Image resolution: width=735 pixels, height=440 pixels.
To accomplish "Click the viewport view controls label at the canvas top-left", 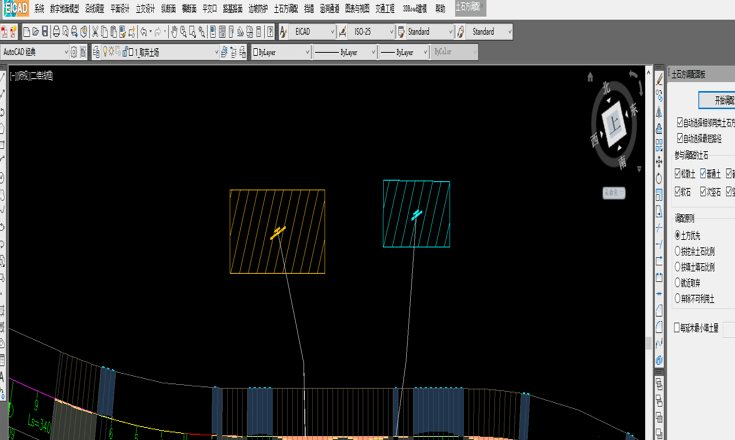I will [x=32, y=75].
